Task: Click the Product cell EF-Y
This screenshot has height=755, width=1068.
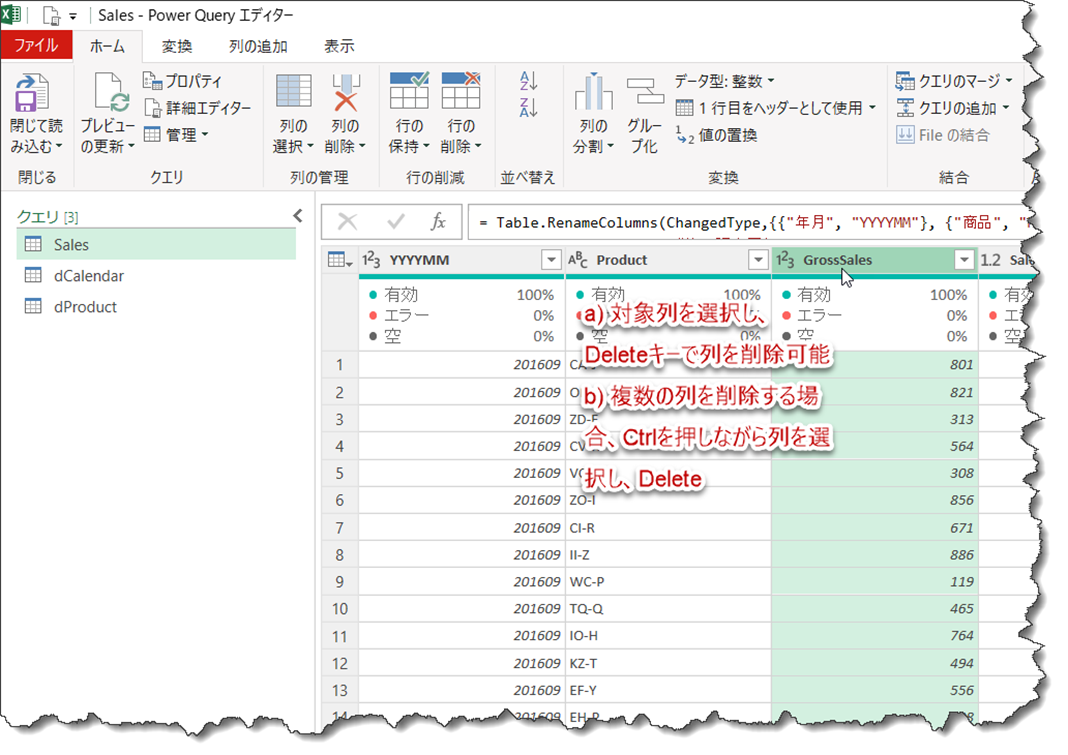Action: [x=668, y=690]
